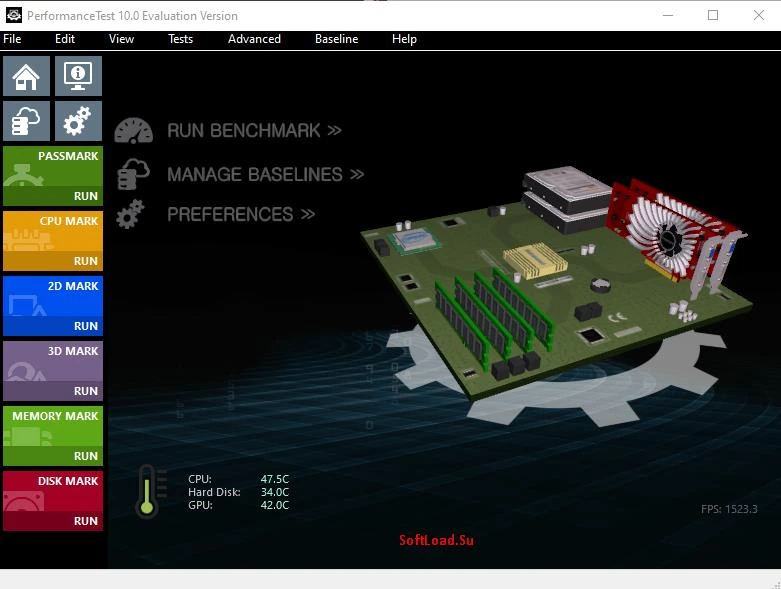
Task: Open the Home screen icon
Action: [x=26, y=76]
